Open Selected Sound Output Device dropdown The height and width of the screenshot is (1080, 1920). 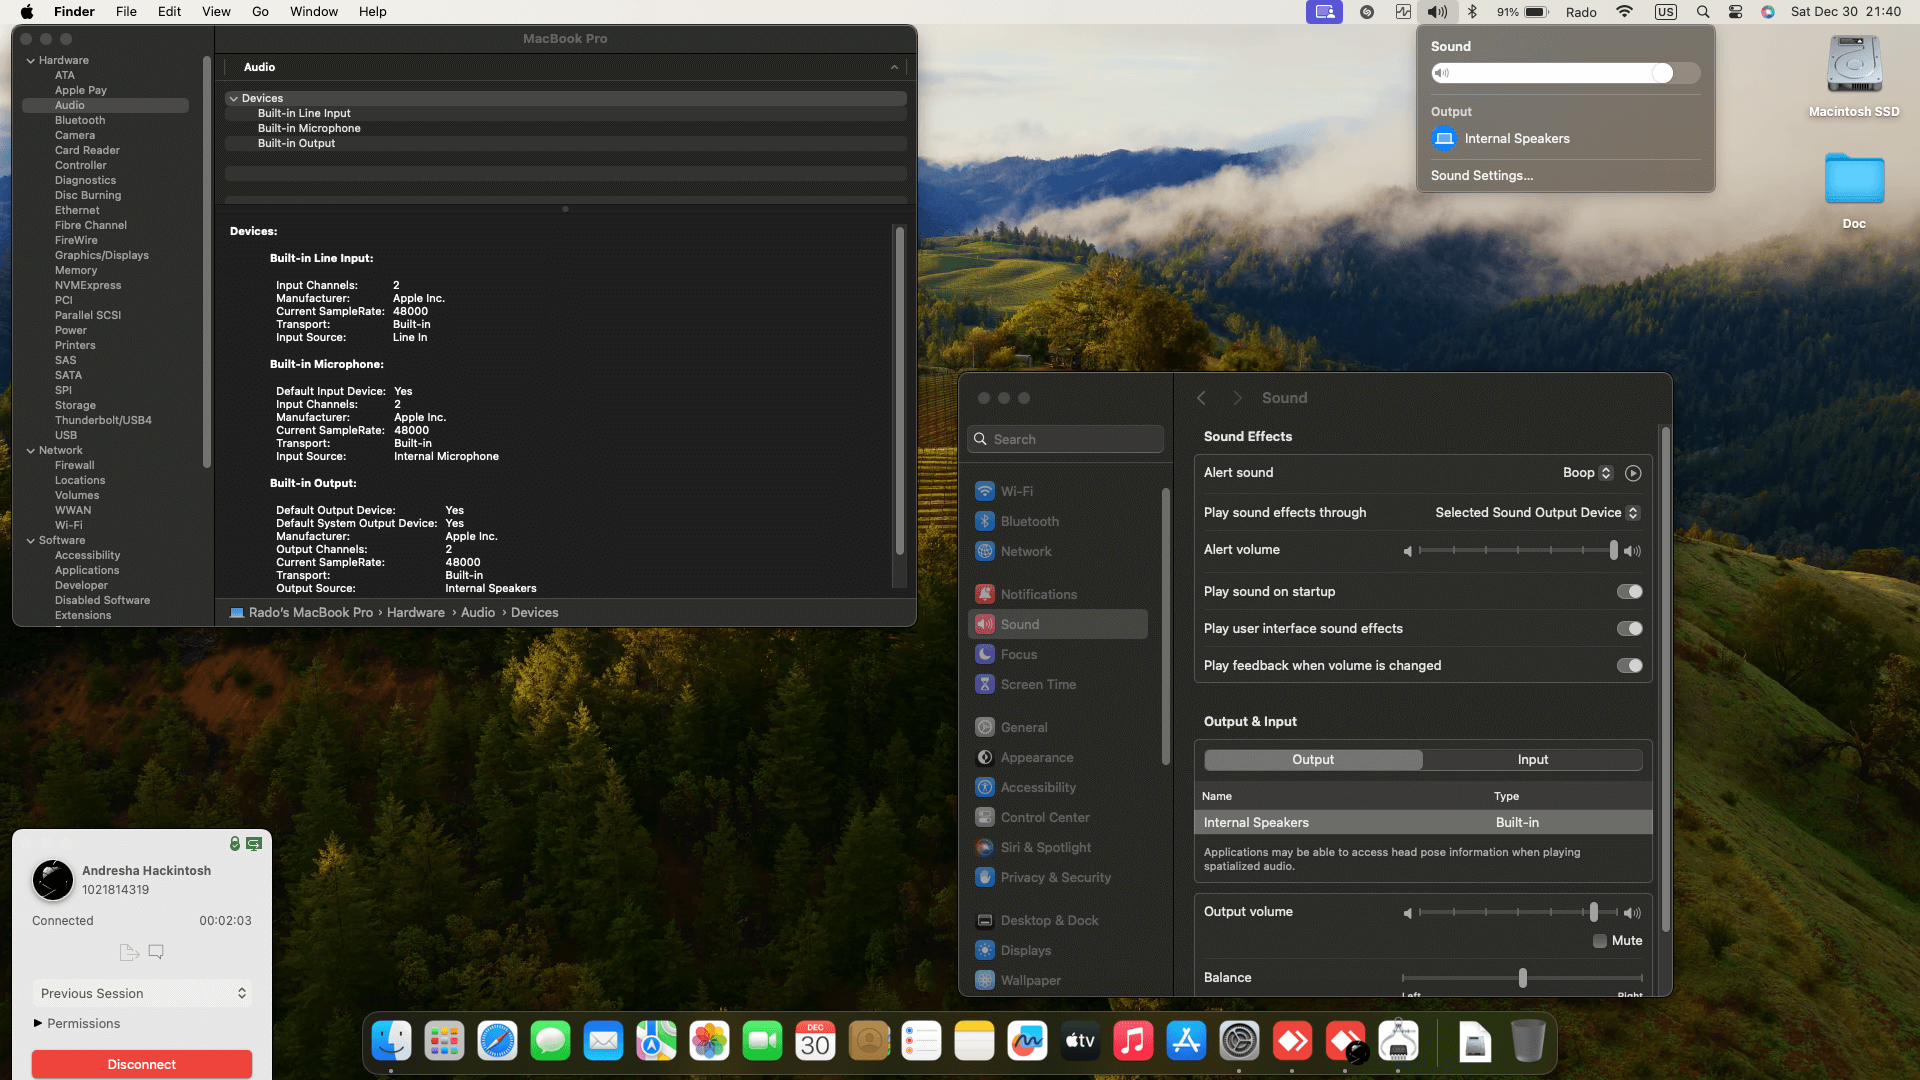coord(1537,513)
